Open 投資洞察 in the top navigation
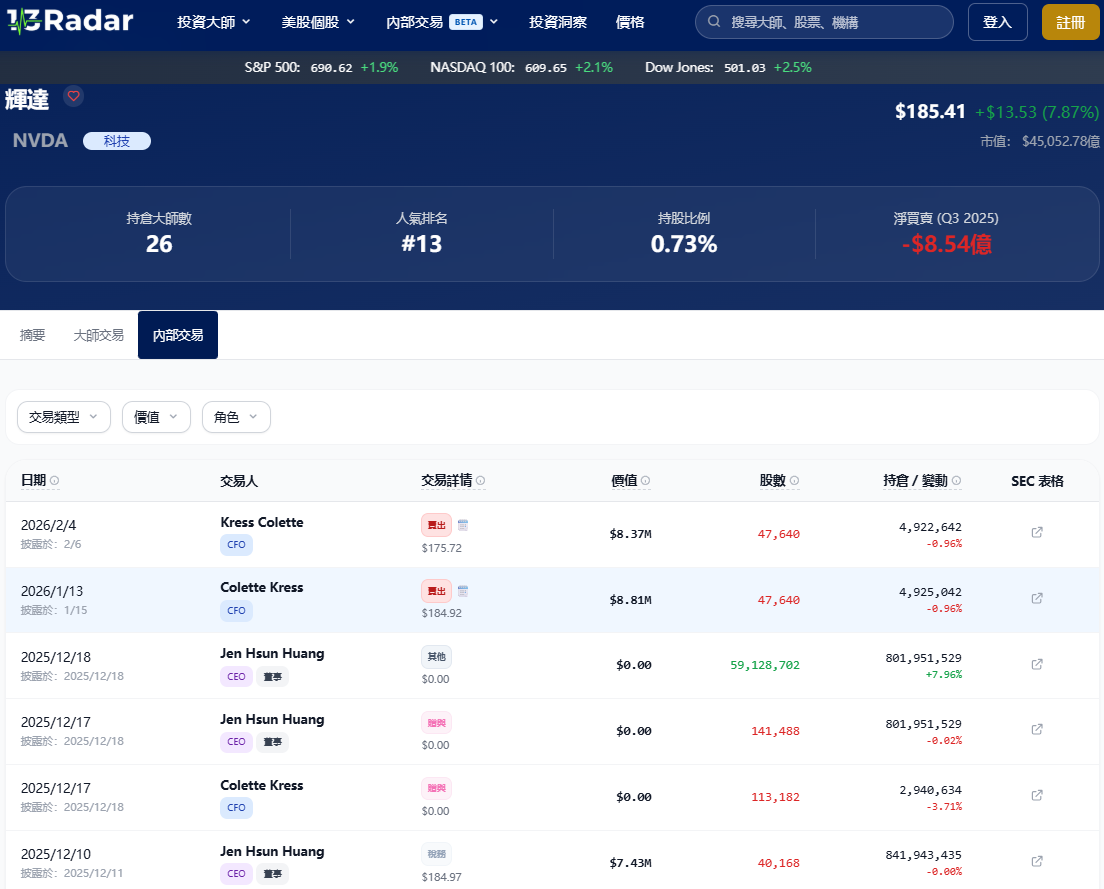Image resolution: width=1104 pixels, height=889 pixels. tap(558, 22)
